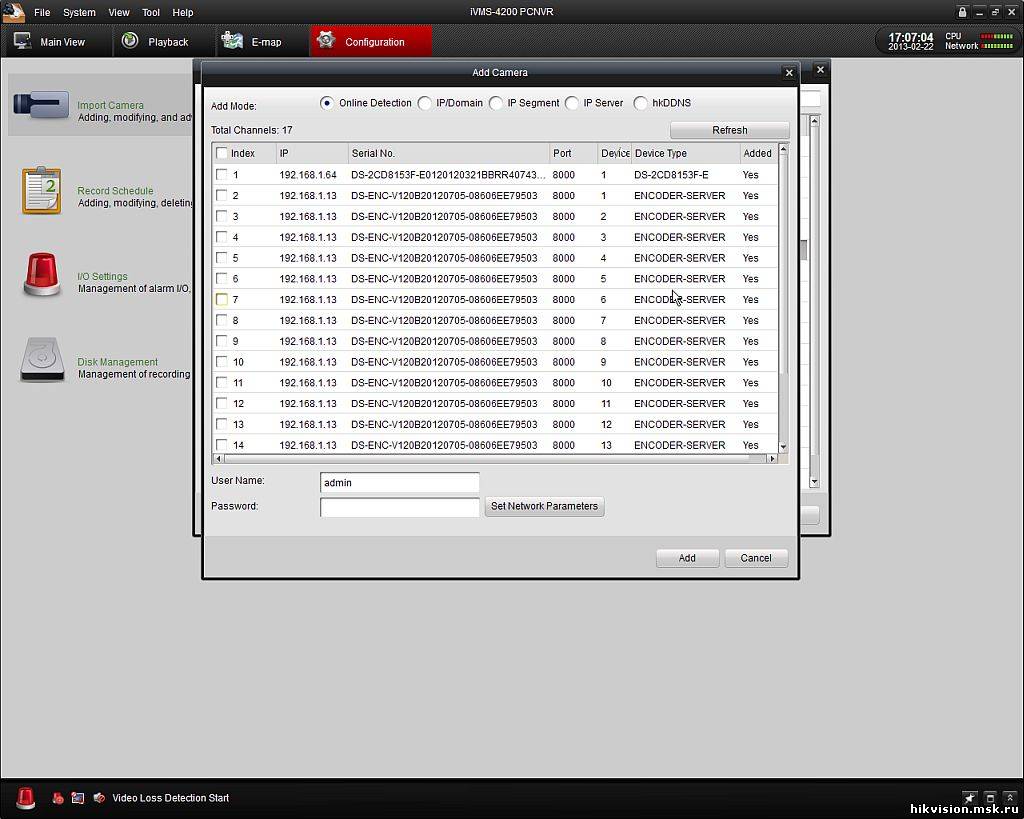
Task: Open the System menu
Action: [79, 12]
